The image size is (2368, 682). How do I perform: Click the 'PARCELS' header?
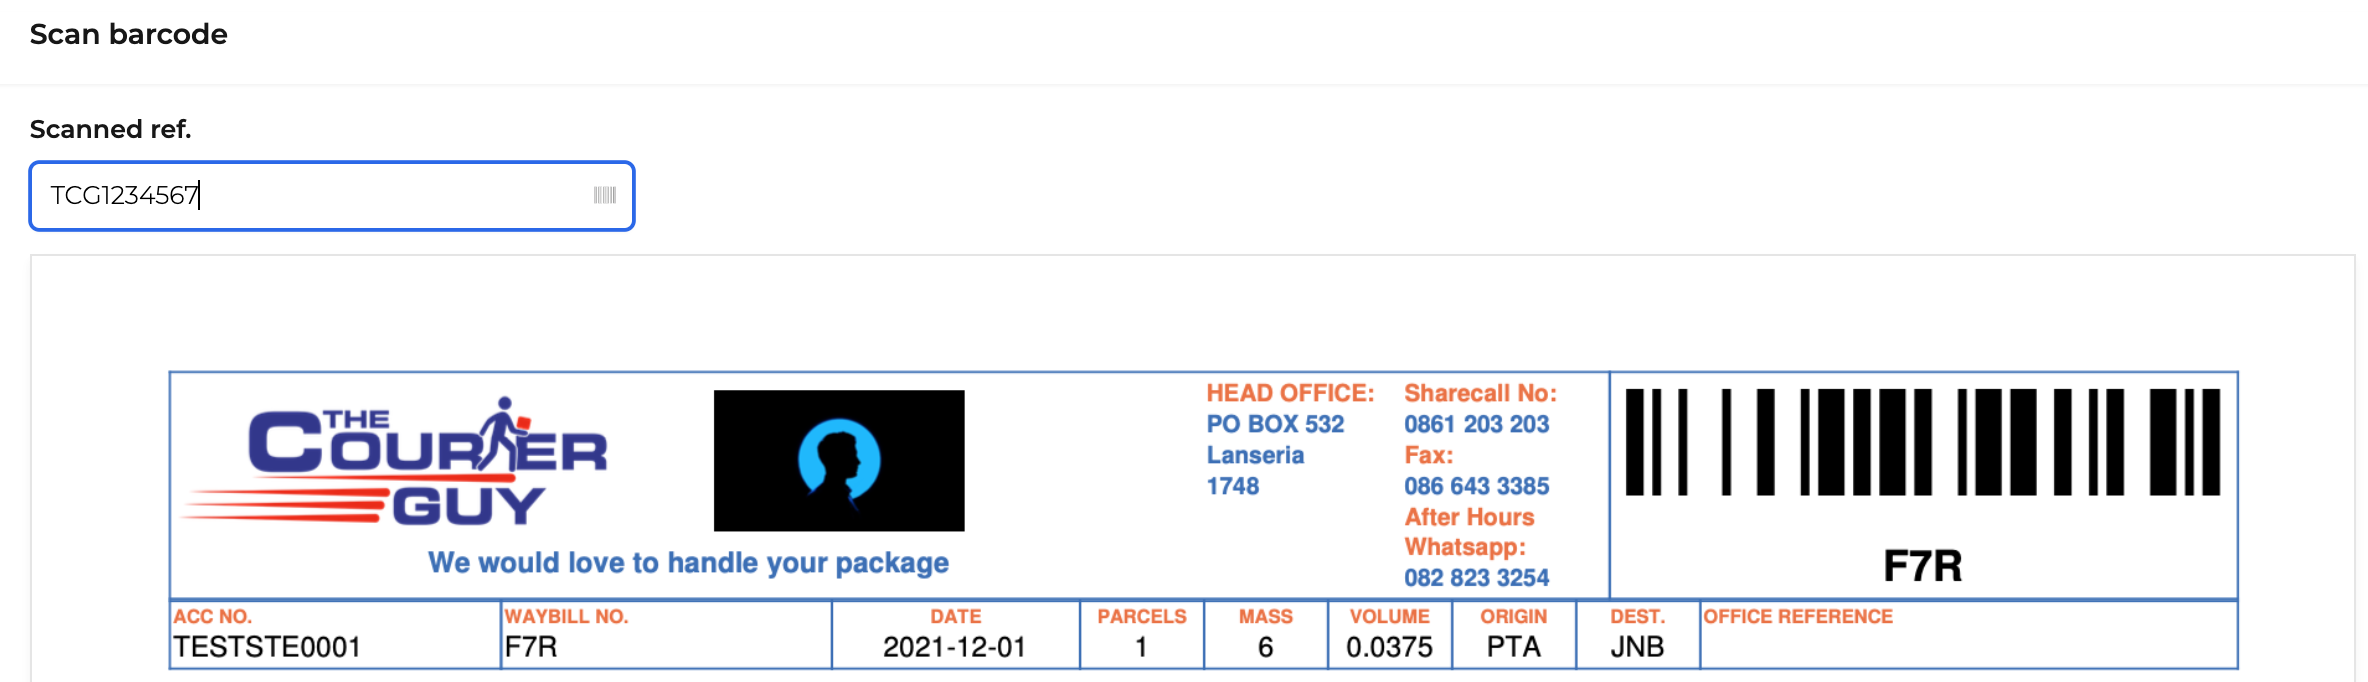[x=1142, y=616]
